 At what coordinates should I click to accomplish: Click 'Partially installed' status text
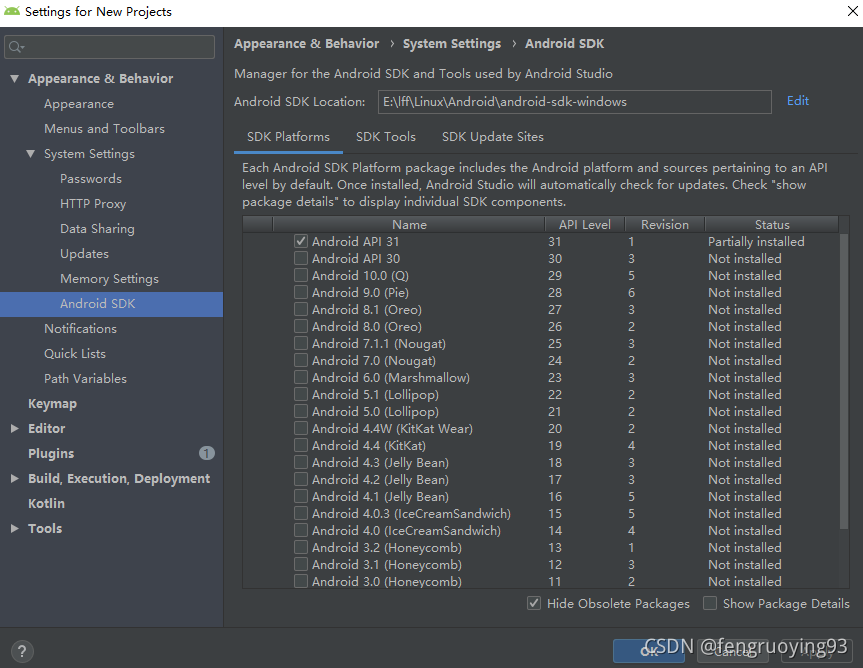[756, 242]
